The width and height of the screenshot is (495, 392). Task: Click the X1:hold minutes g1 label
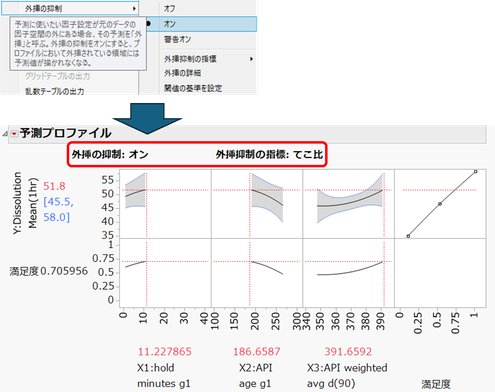(164, 376)
